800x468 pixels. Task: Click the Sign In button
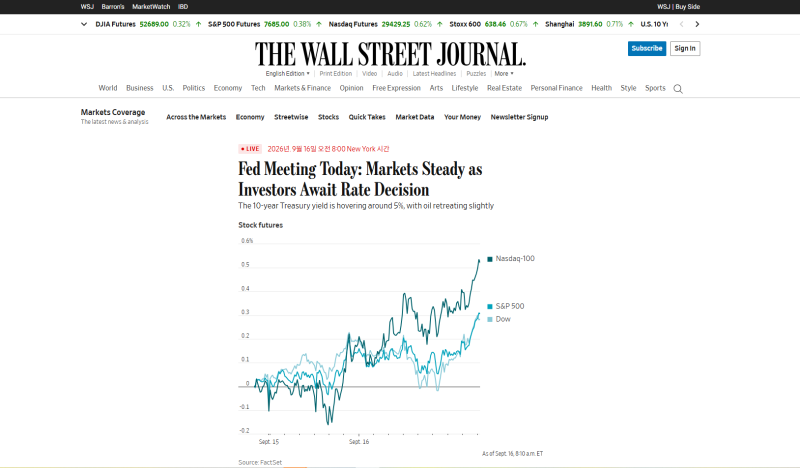click(685, 48)
